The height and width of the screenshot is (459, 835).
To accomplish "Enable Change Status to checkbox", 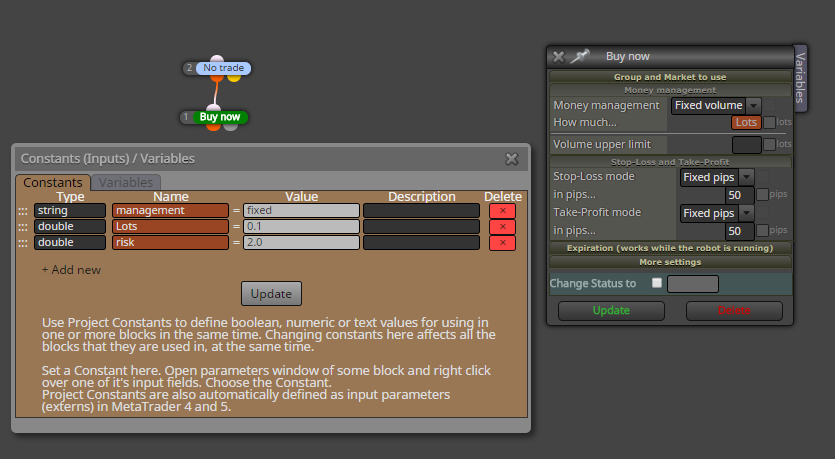I will click(x=657, y=283).
